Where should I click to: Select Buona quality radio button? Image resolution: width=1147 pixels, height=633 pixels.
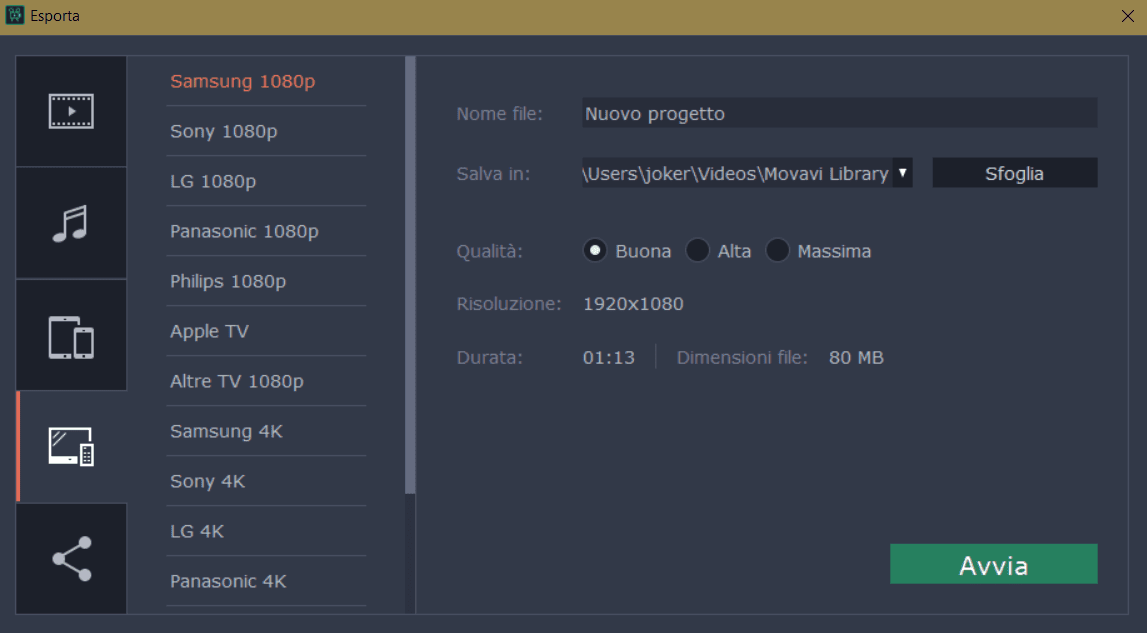tap(595, 251)
